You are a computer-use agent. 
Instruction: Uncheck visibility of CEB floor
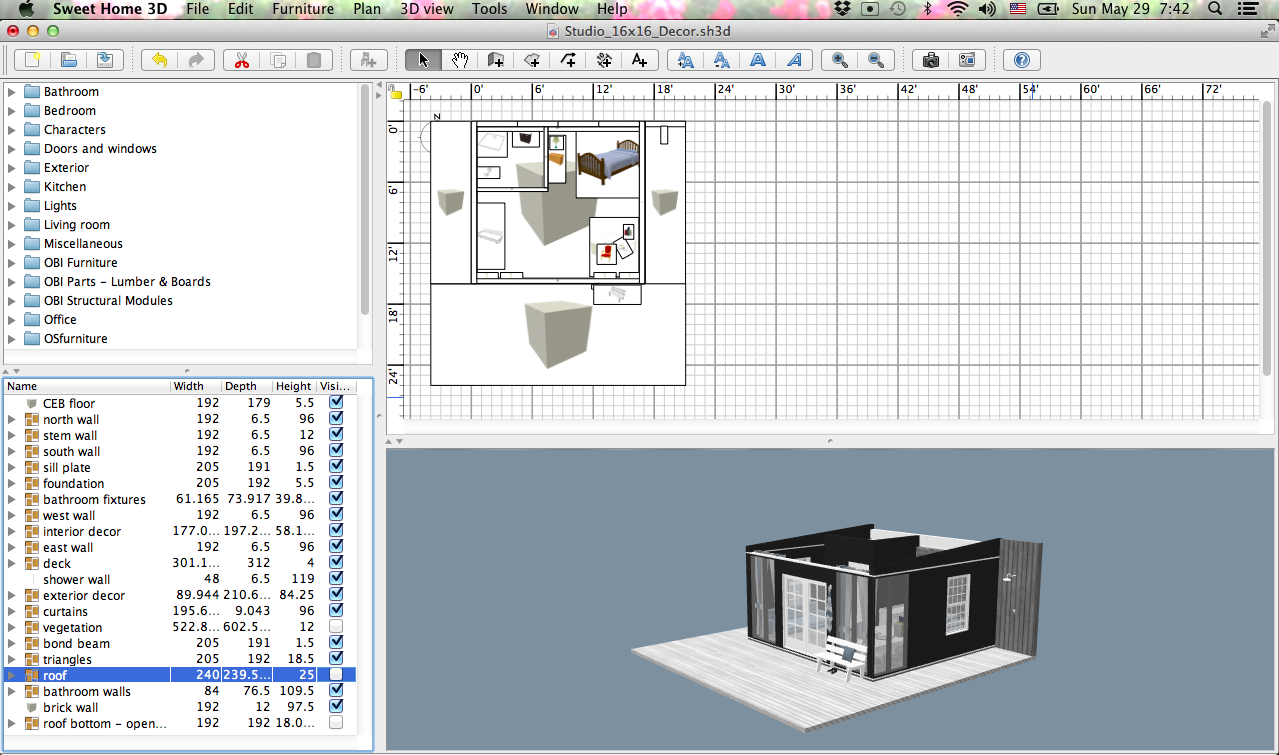pos(336,402)
